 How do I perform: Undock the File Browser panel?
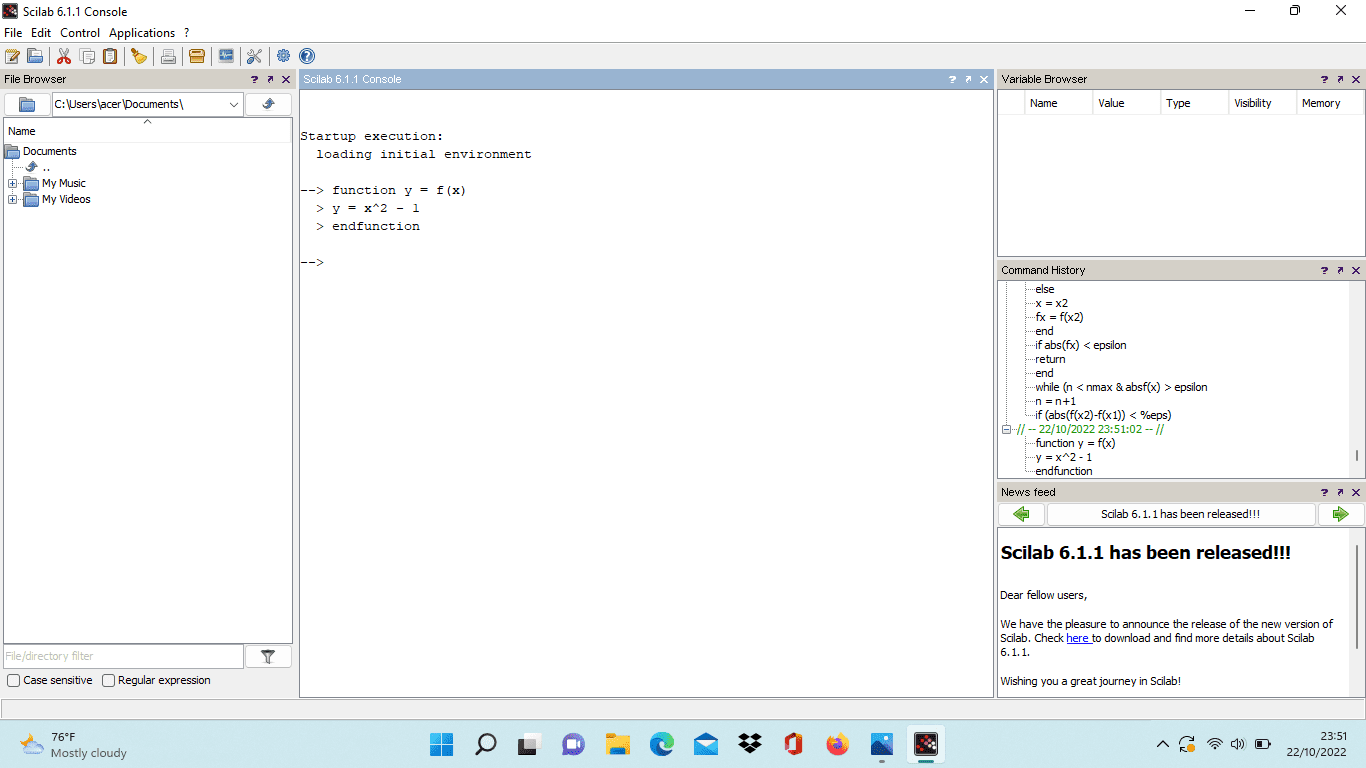270,79
